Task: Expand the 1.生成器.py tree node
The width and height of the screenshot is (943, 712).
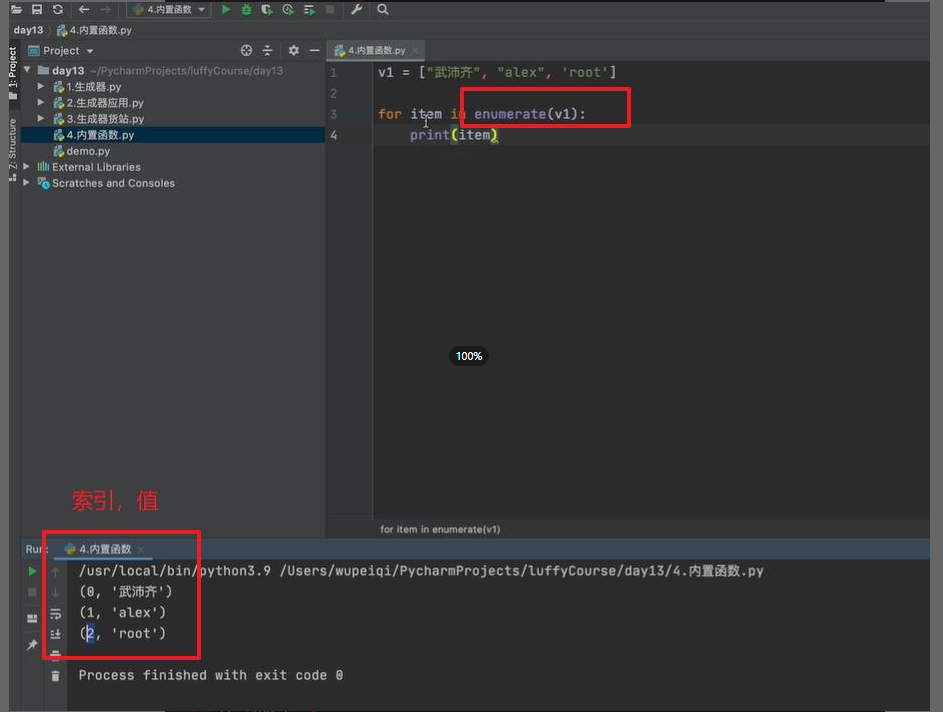Action: [41, 87]
